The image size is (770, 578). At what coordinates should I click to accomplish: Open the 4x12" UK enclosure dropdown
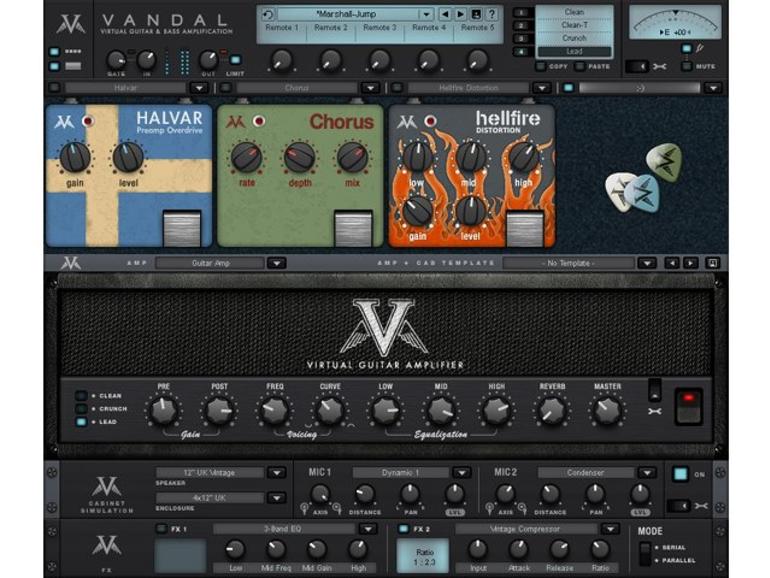tap(276, 498)
